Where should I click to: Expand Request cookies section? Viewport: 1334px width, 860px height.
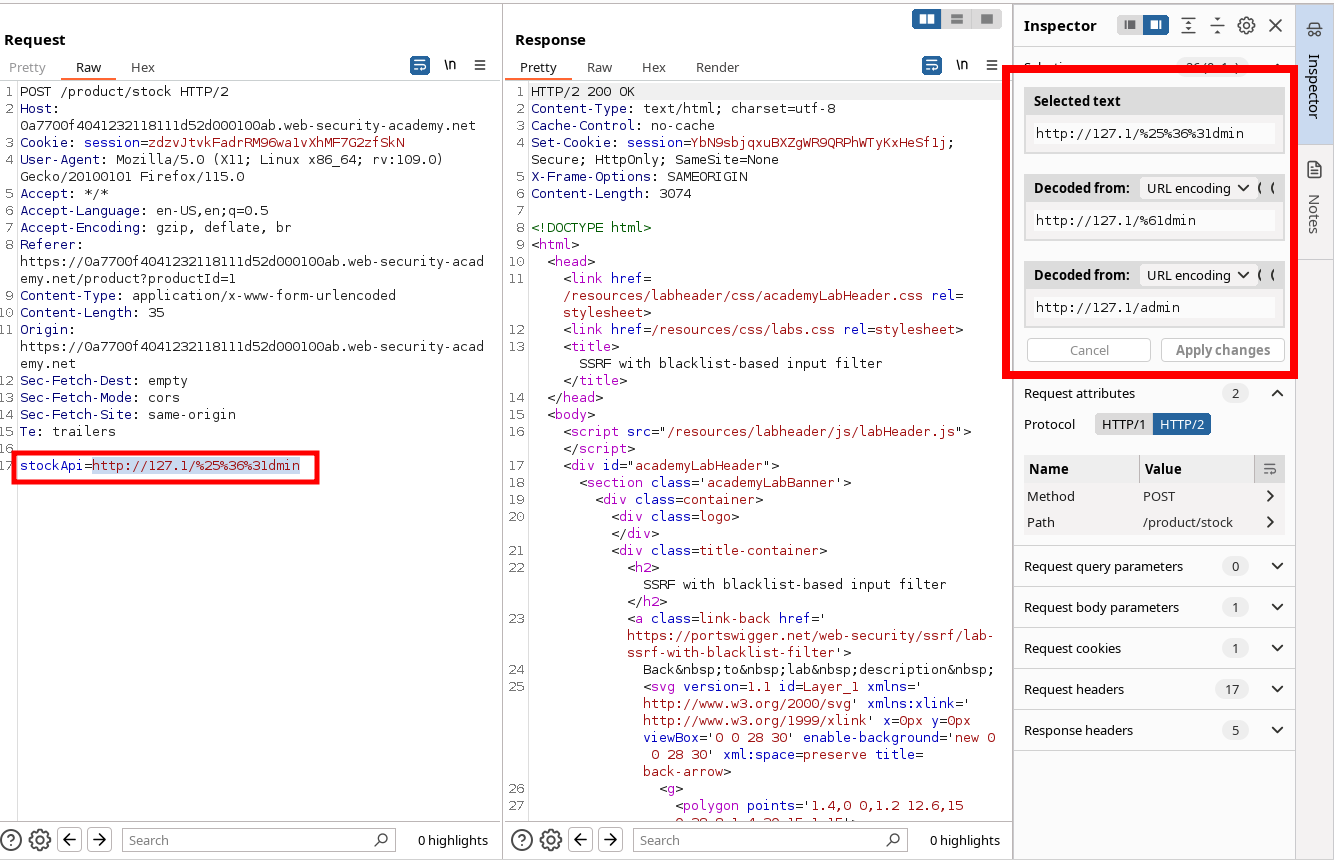[x=1277, y=648]
